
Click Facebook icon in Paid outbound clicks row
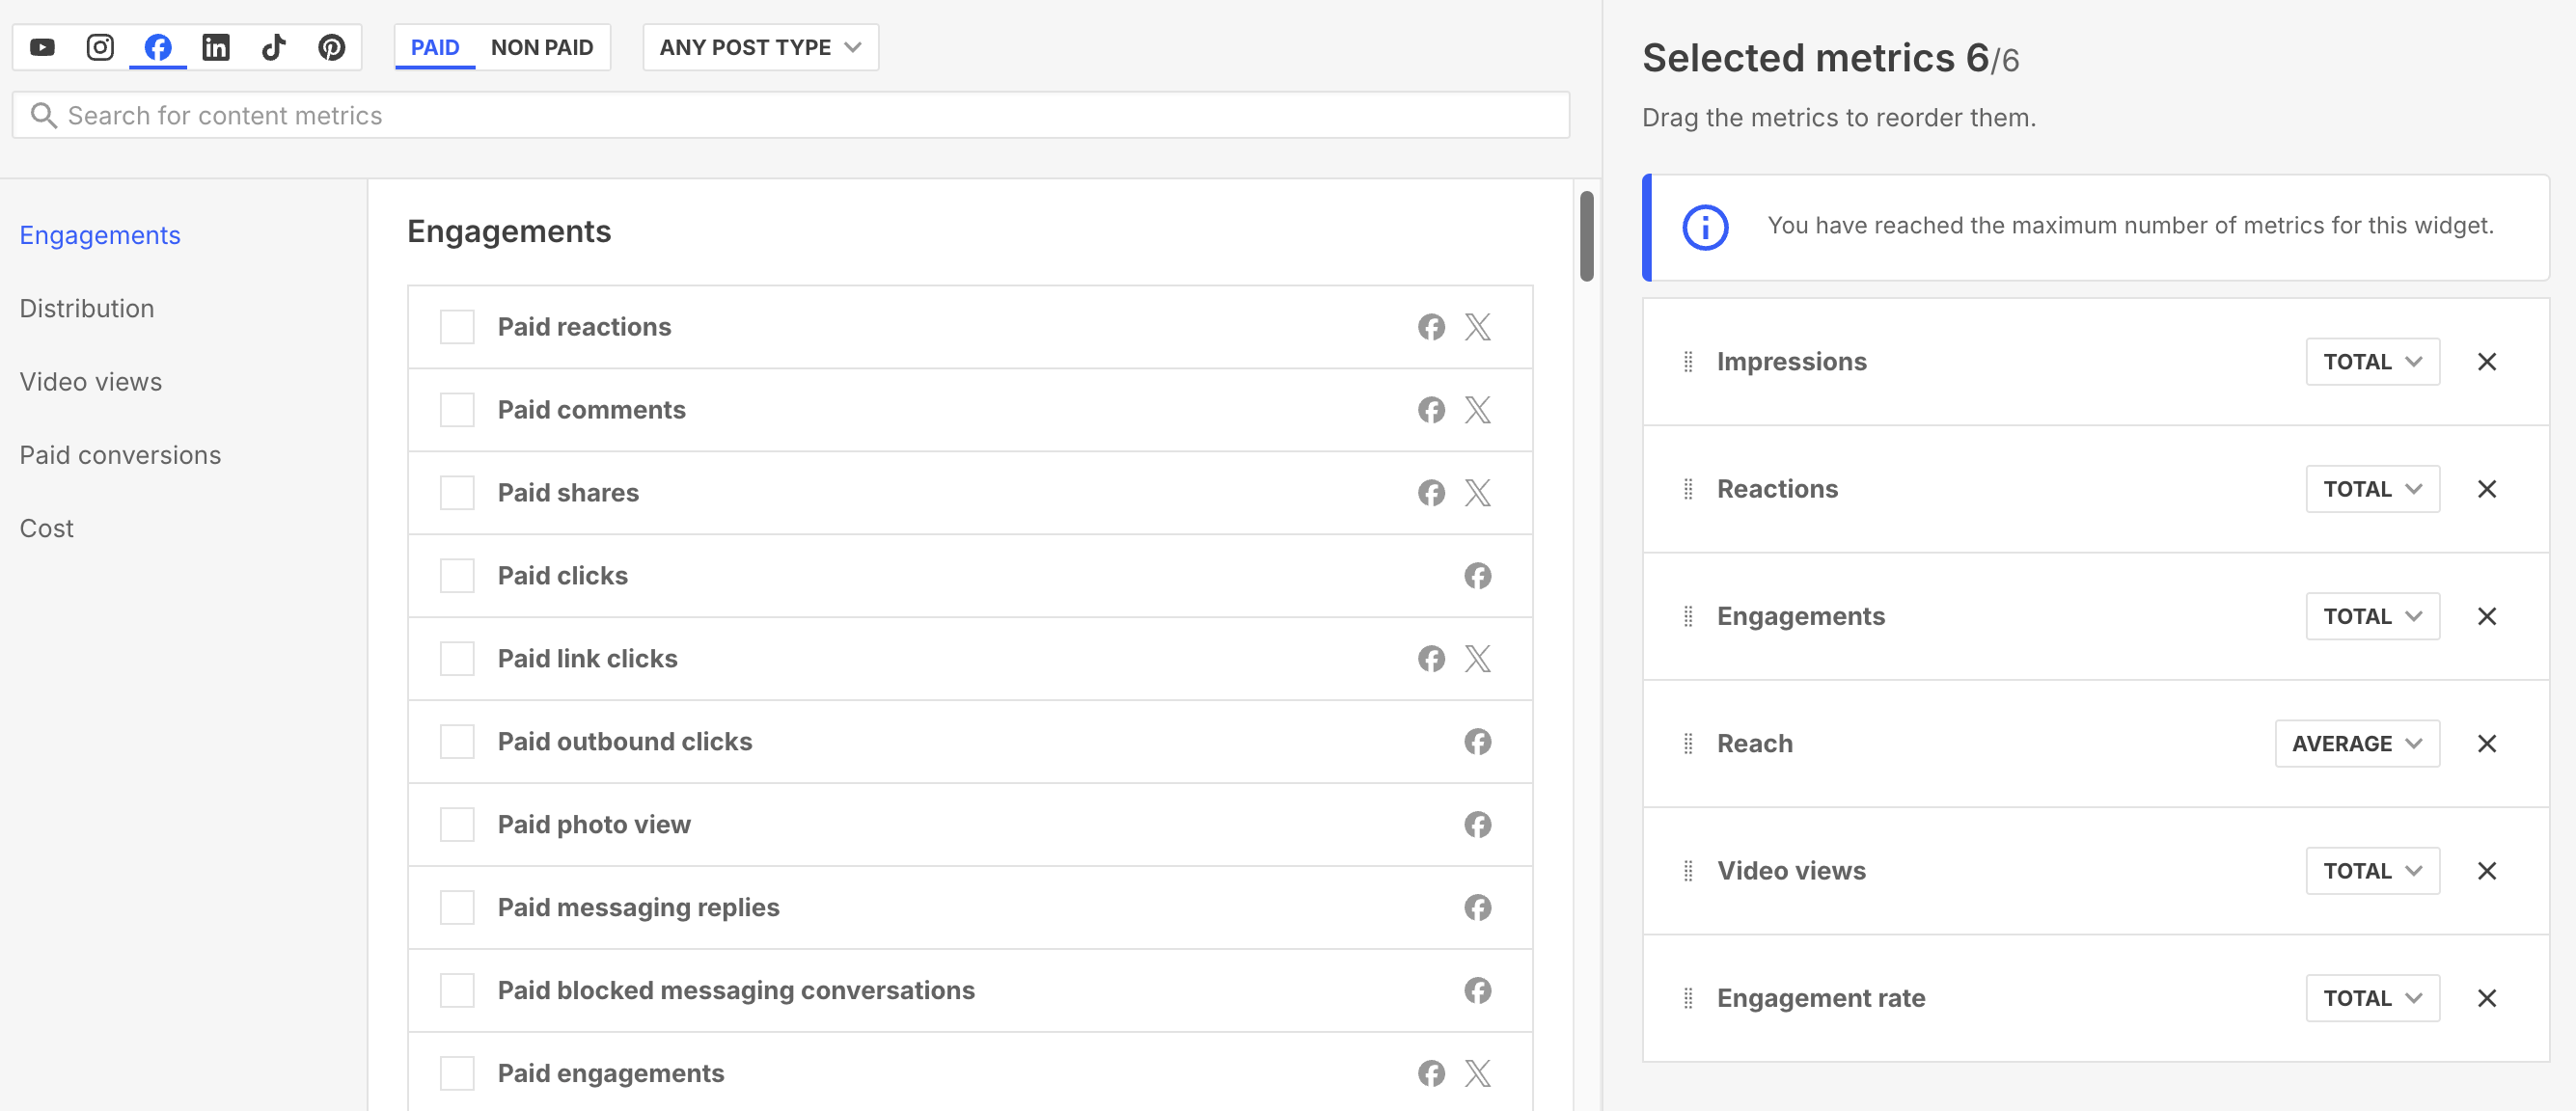tap(1478, 742)
